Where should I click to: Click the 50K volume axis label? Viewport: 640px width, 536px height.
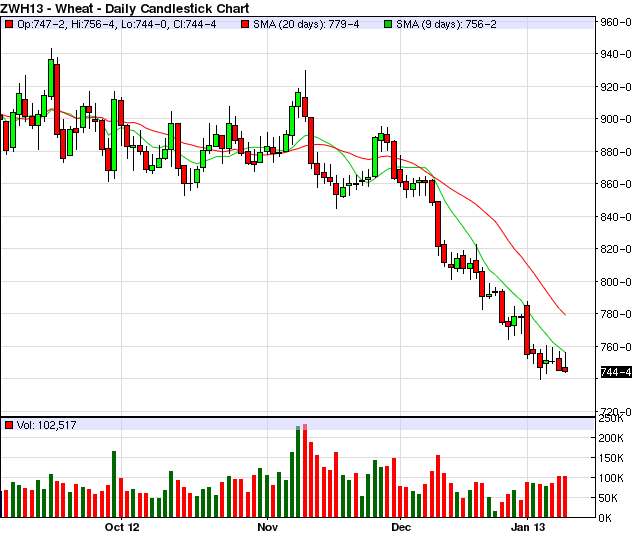(x=611, y=498)
